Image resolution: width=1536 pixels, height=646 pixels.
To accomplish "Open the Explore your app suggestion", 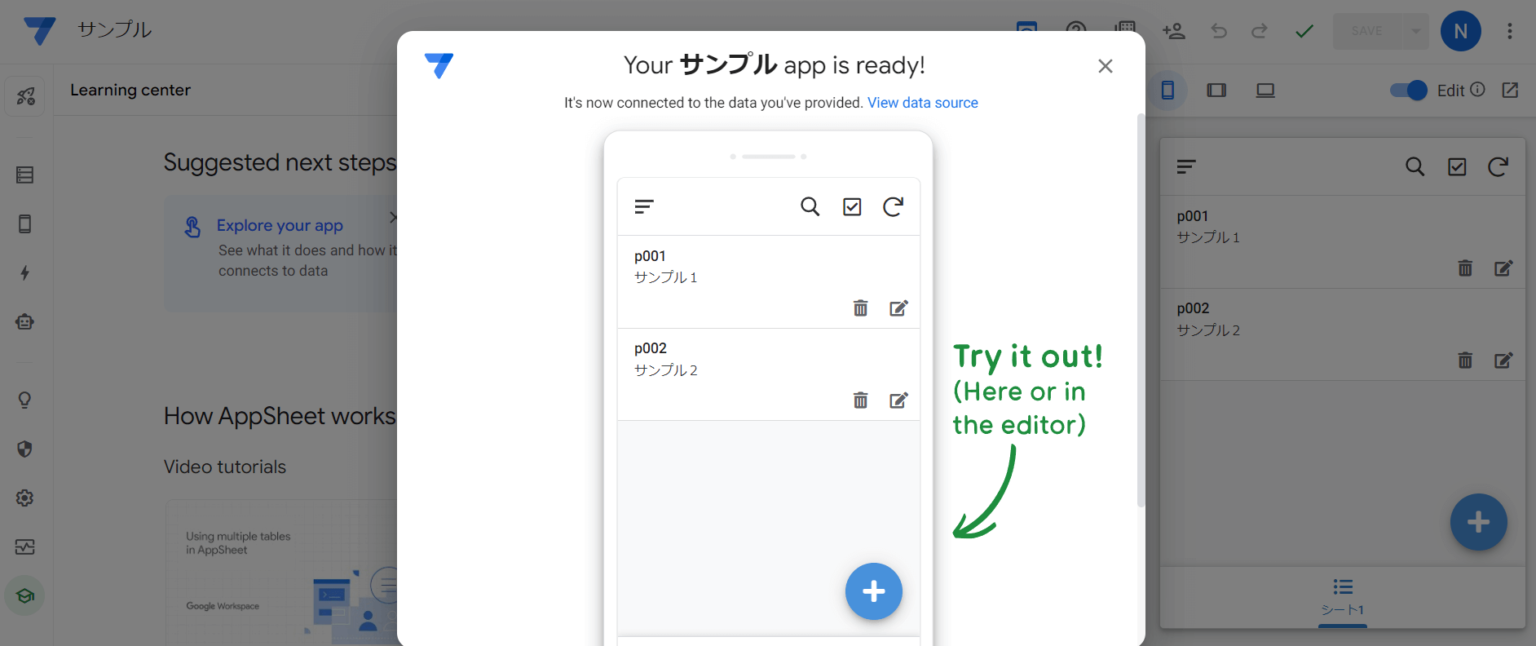I will [x=280, y=225].
